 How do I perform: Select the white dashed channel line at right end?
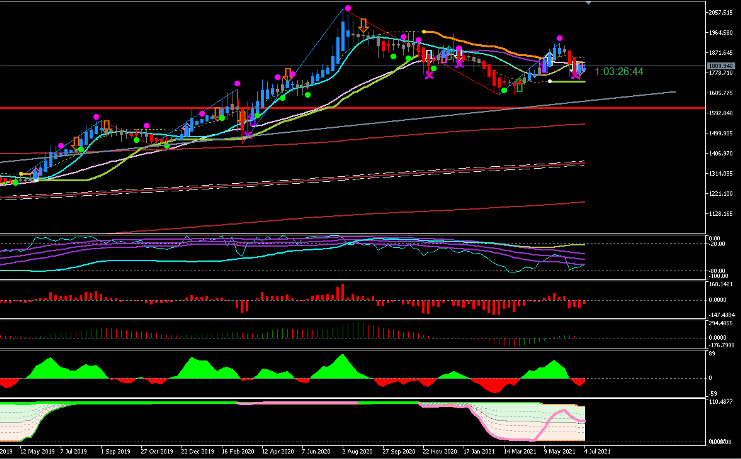pos(583,163)
